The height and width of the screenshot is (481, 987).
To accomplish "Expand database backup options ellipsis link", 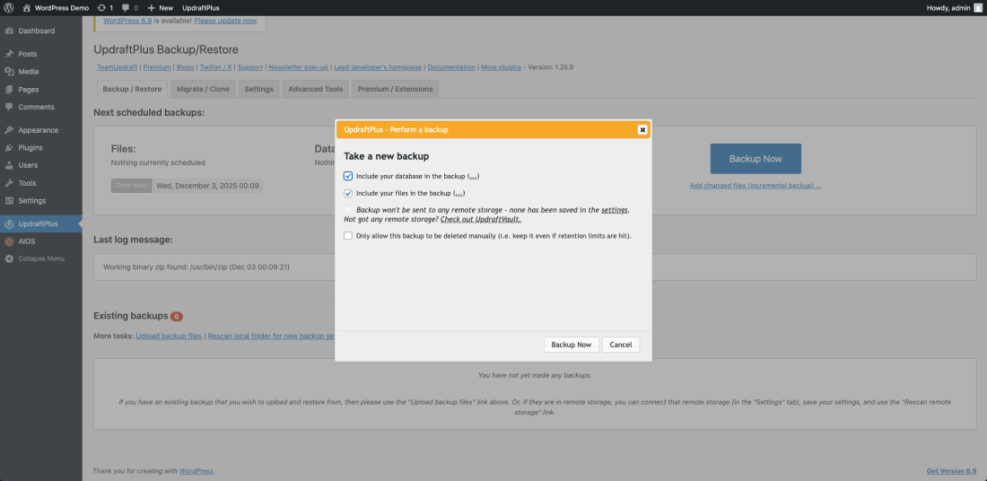I will [473, 176].
